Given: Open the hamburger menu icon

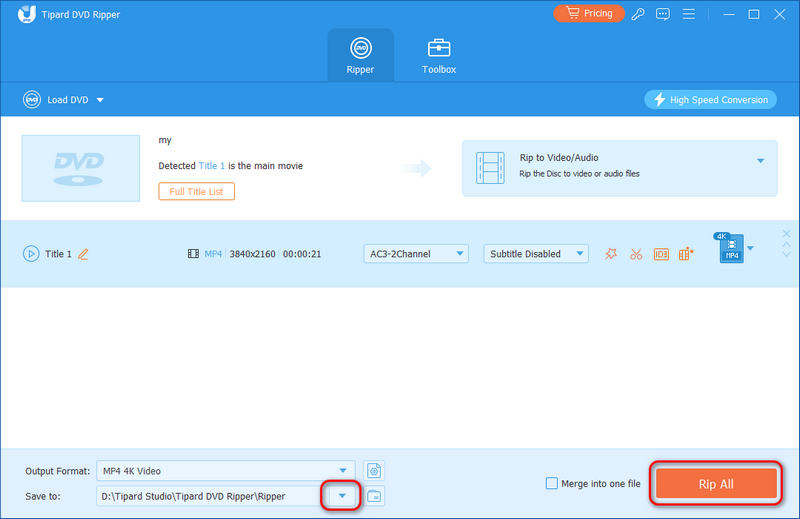Looking at the screenshot, I should tap(689, 14).
